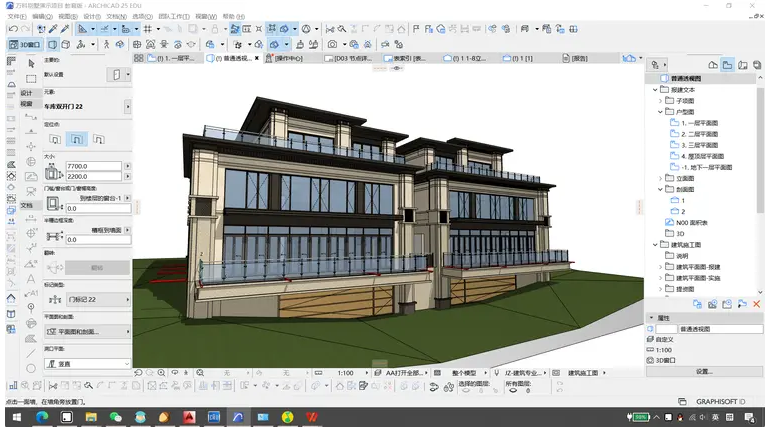Click the Undo arrow in the toolbar
Viewport: 767px width, 428px height.
[14, 29]
